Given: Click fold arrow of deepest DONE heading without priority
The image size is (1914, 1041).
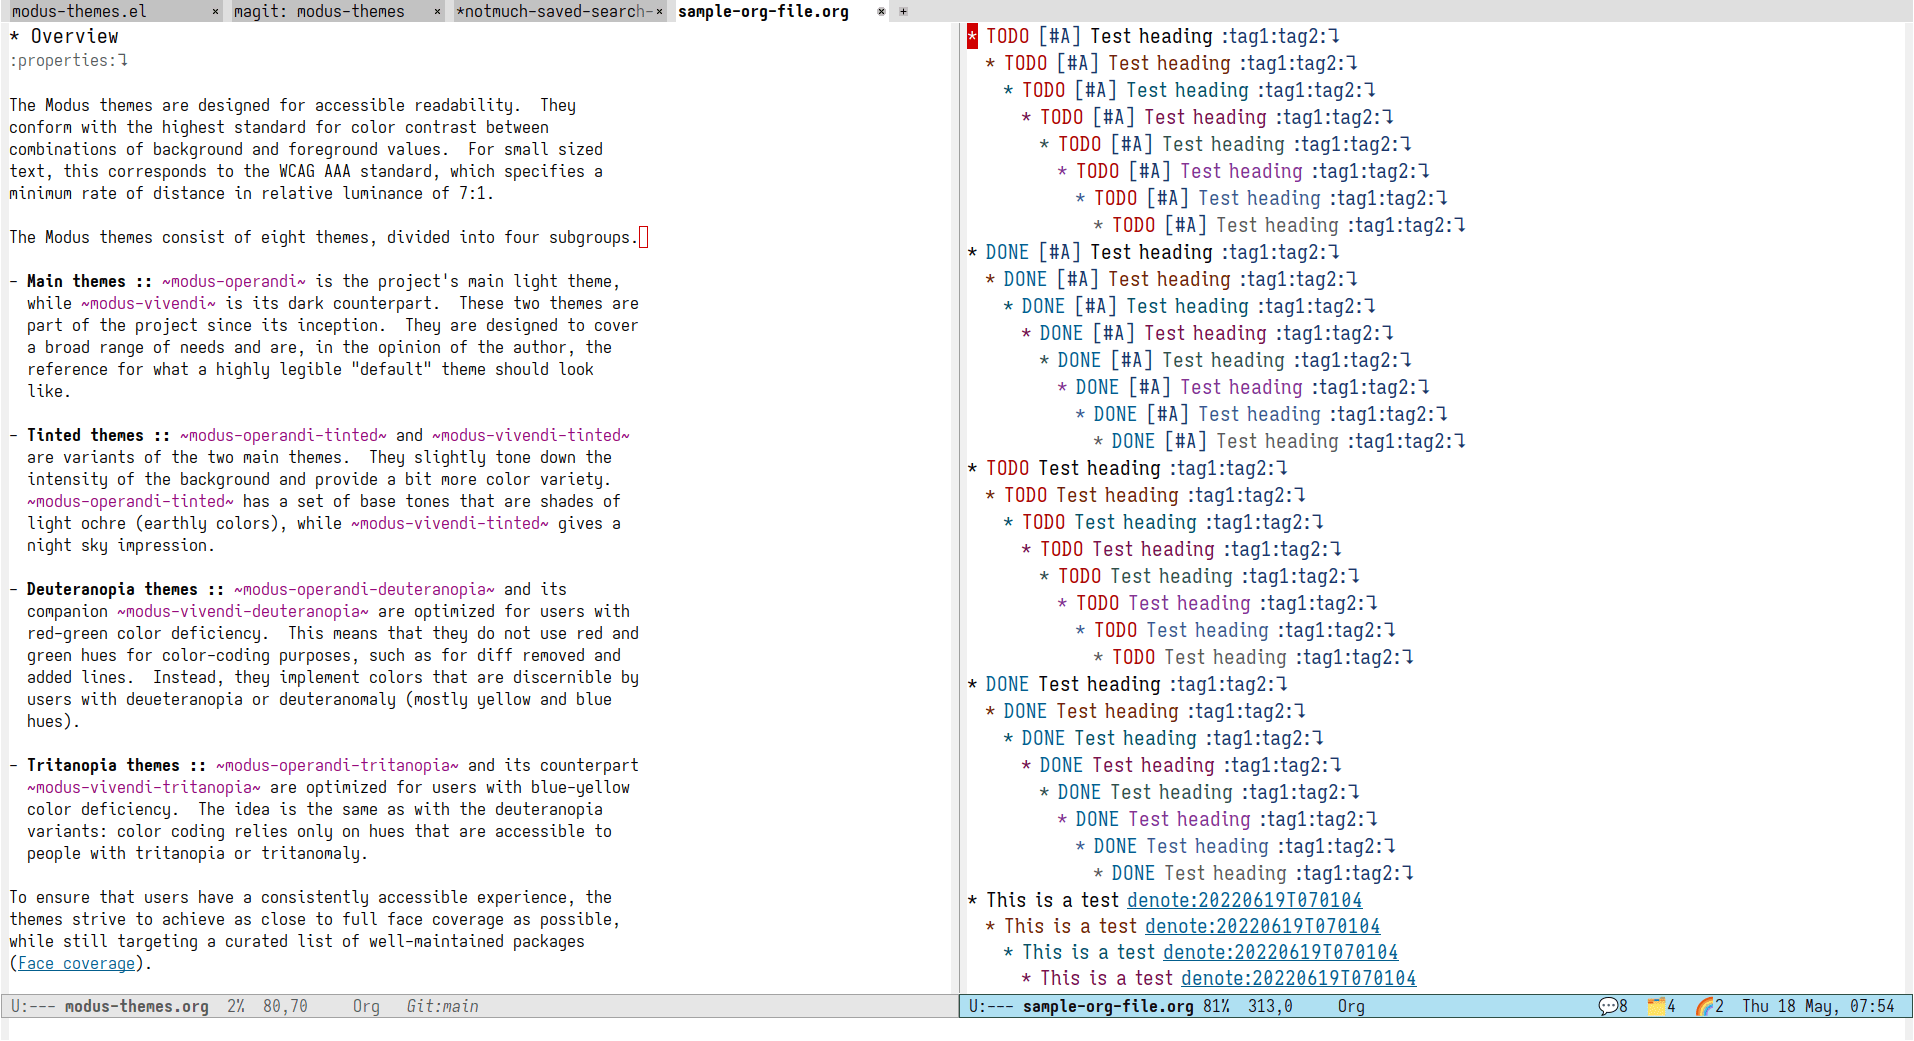Looking at the screenshot, I should coord(1408,873).
